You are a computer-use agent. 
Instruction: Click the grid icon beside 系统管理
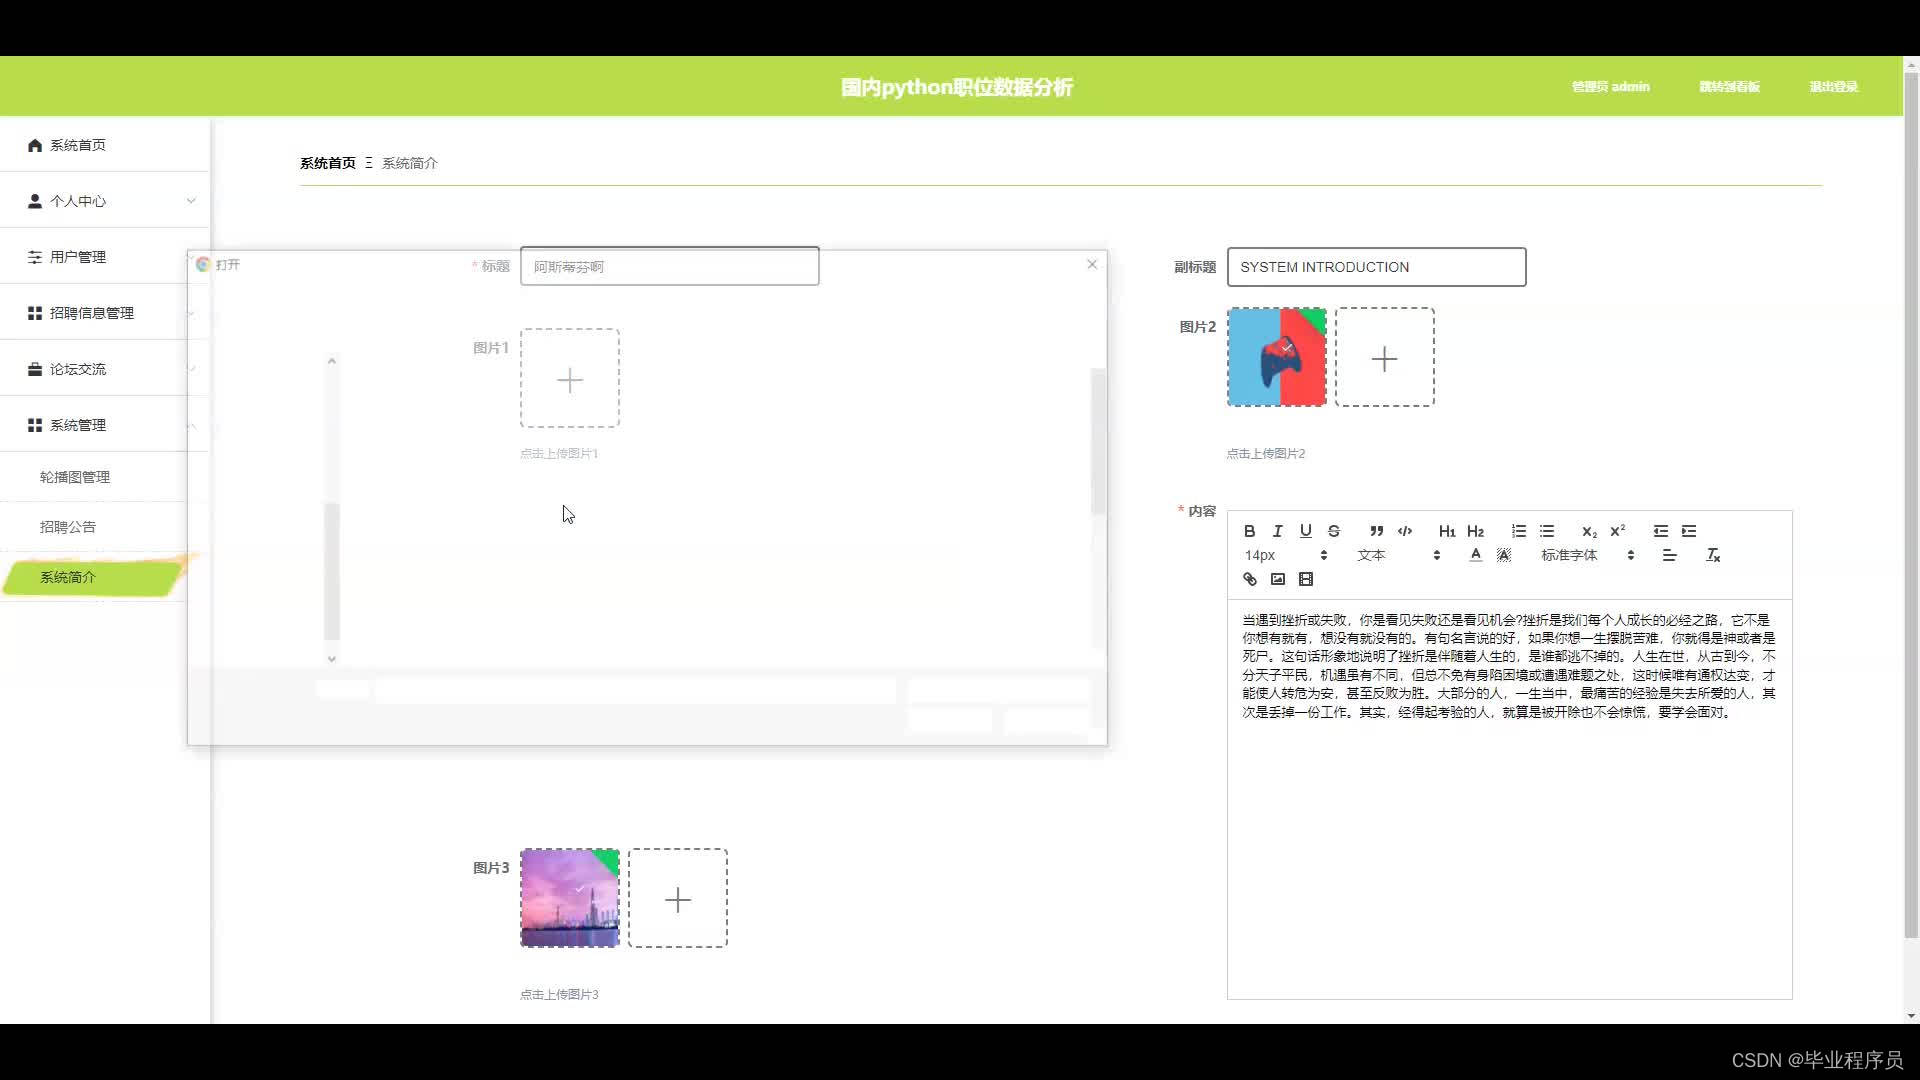35,425
